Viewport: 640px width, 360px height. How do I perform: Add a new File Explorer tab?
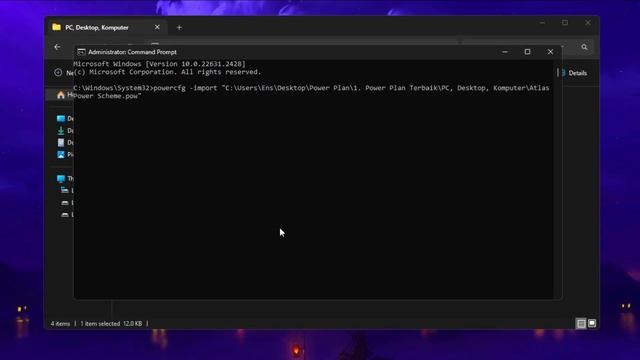(x=179, y=27)
